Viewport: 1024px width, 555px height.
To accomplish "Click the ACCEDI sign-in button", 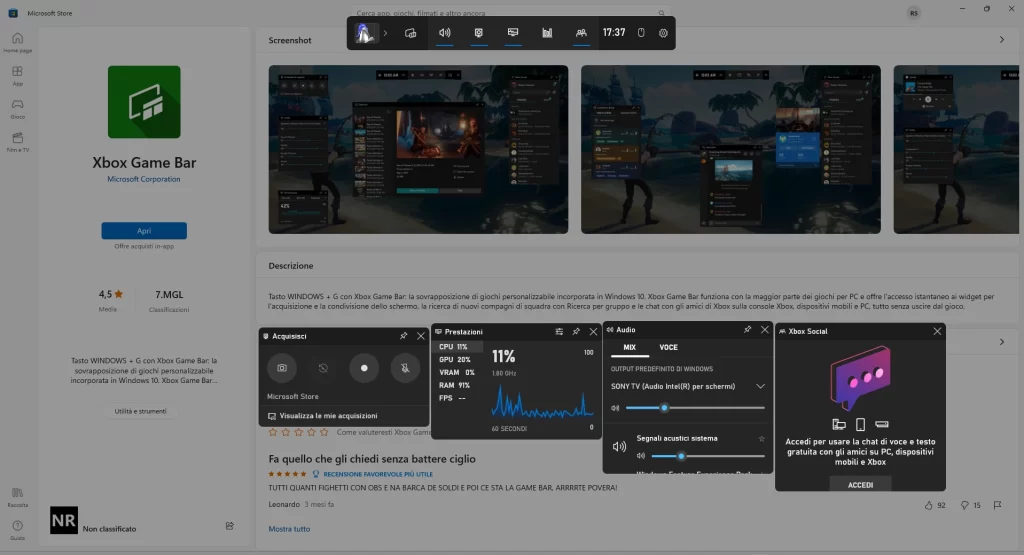I will point(860,484).
